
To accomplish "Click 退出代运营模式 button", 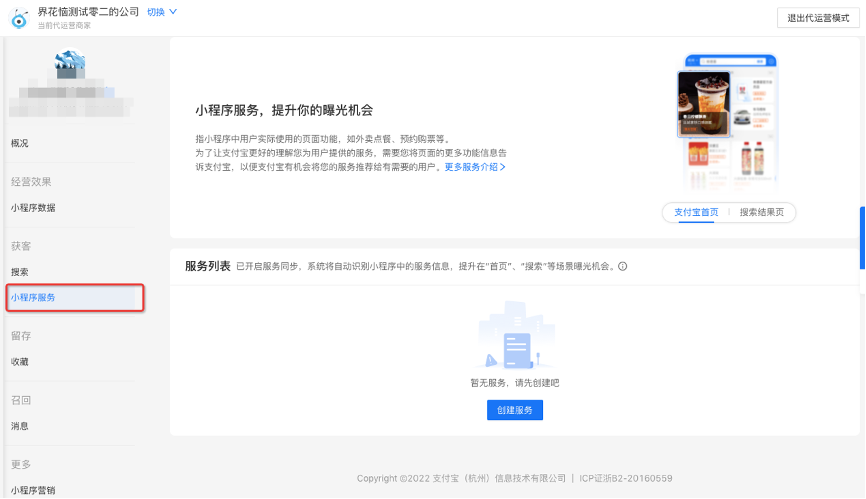I will click(818, 18).
